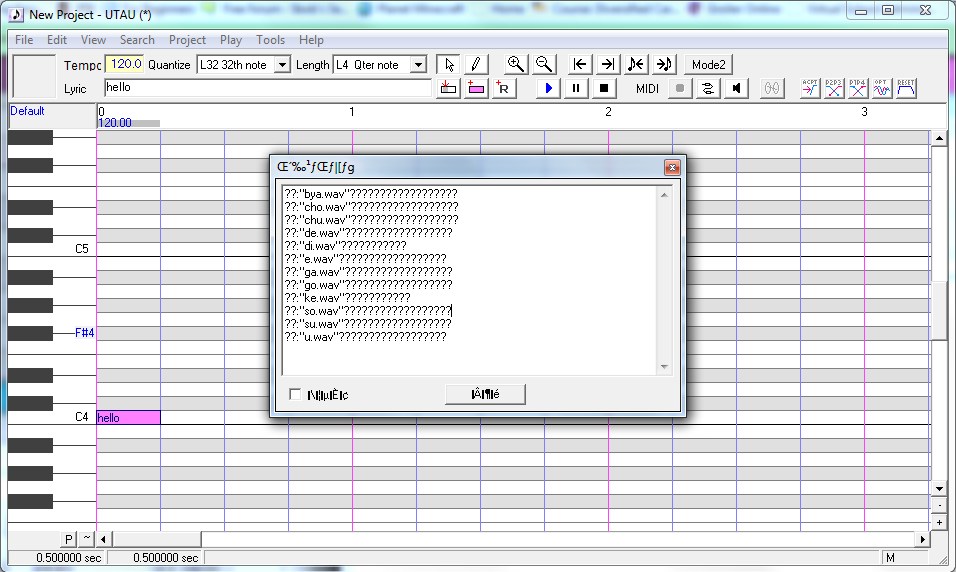This screenshot has width=956, height=572.
Task: Click the add pink note icon
Action: 476,88
